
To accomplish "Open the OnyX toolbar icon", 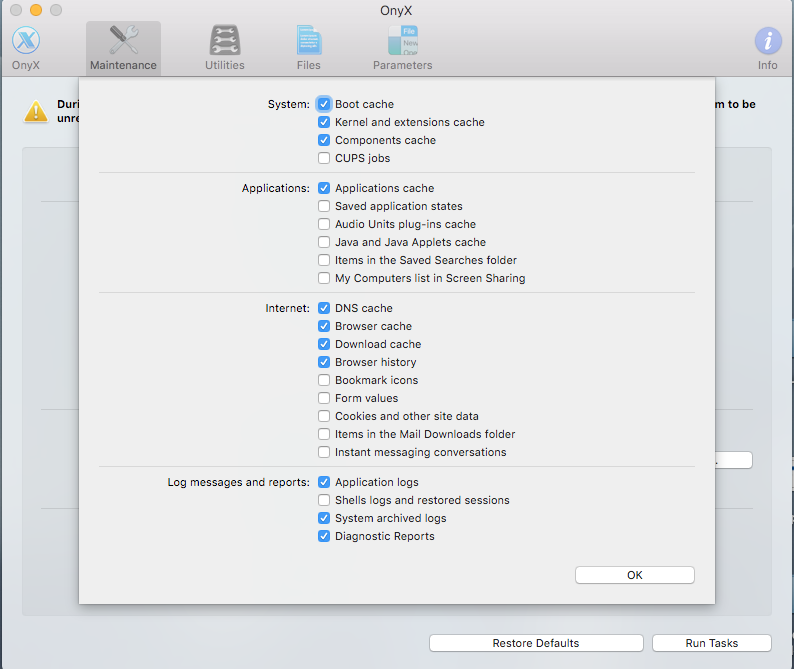I will coord(26,41).
